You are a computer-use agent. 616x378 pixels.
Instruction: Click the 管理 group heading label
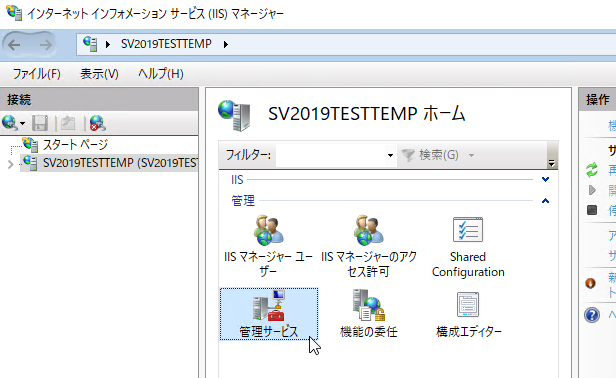pos(243,201)
